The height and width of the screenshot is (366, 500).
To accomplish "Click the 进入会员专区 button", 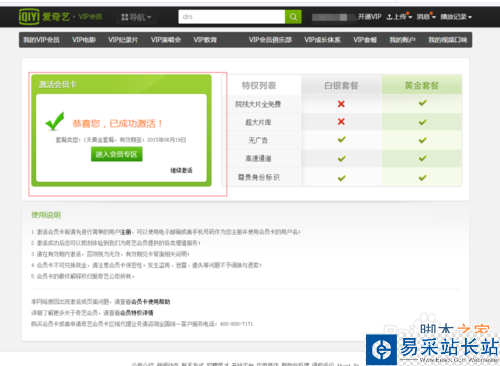I will pyautogui.click(x=117, y=154).
